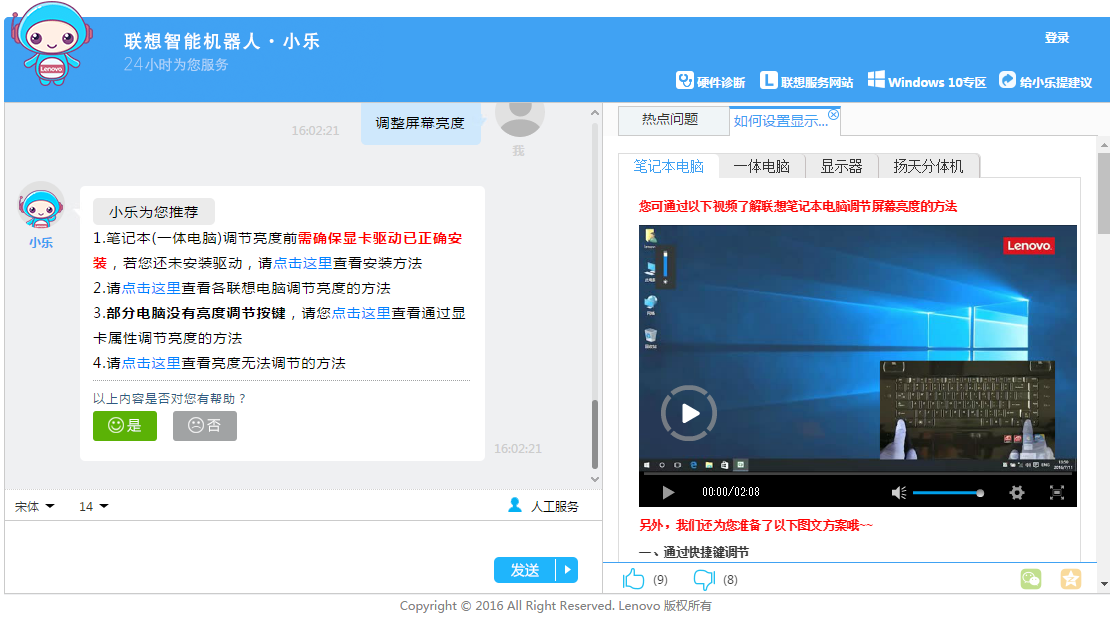This screenshot has width=1110, height=619.
Task: Click the 发送 send button
Action: point(525,570)
